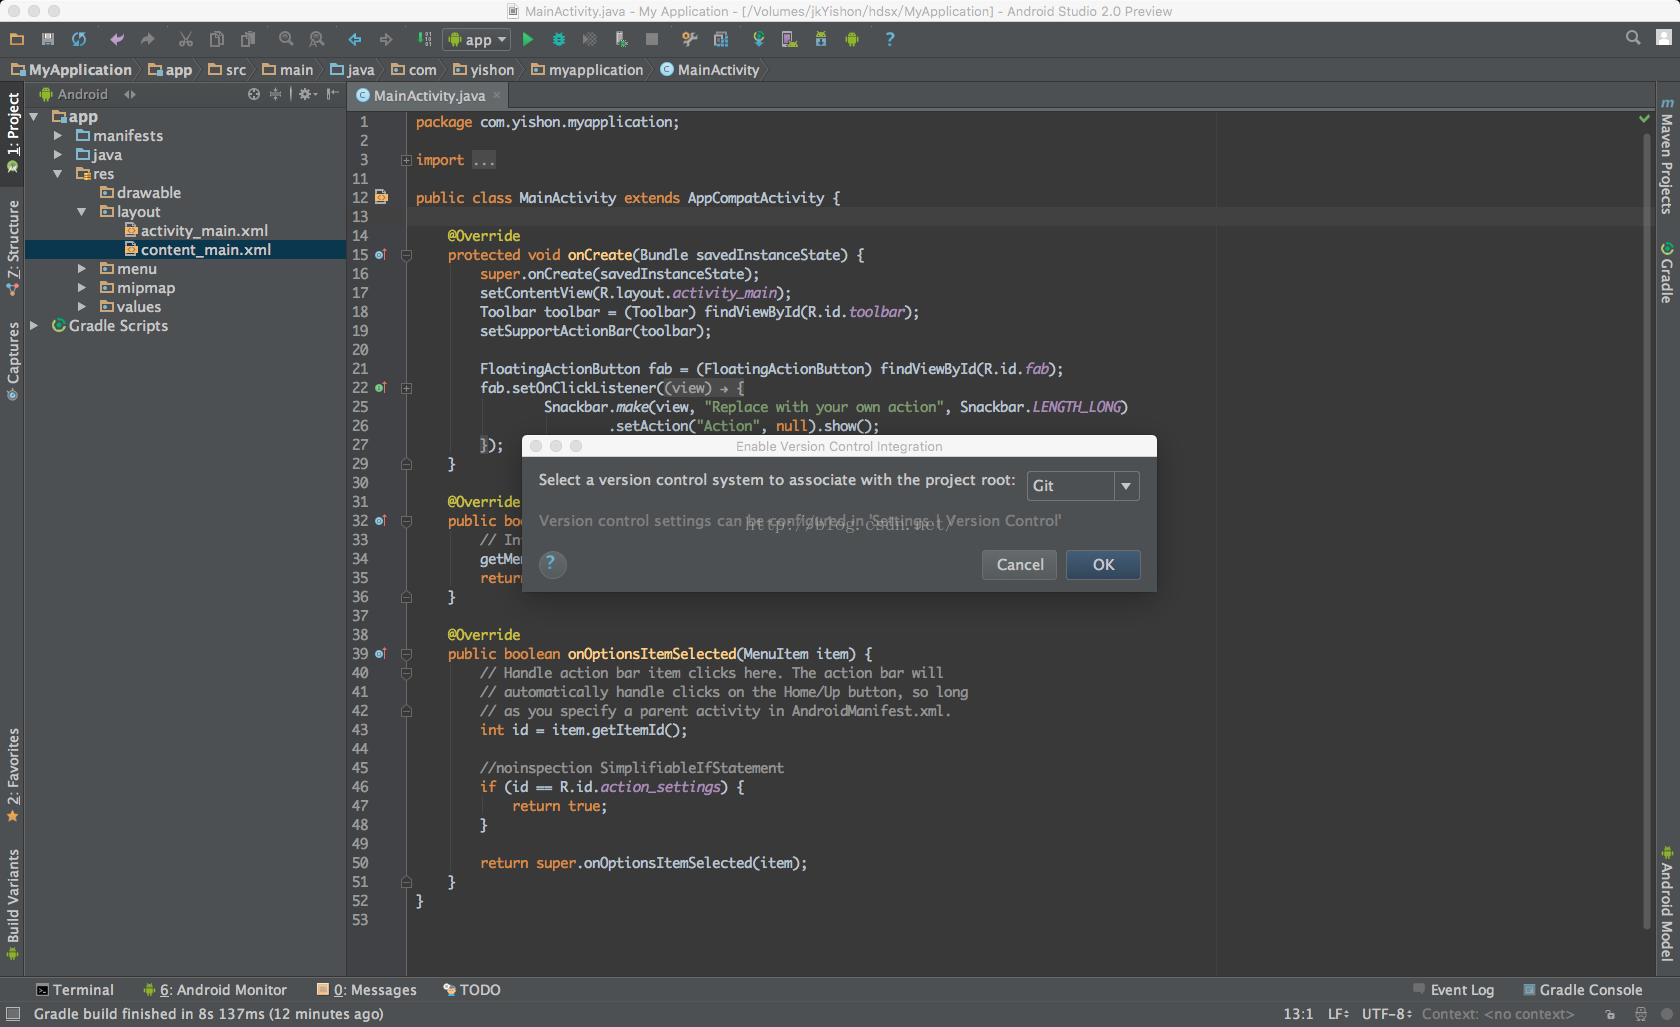Screen dimensions: 1680x1027
Task: Click the dialog help question mark button
Action: tap(552, 565)
